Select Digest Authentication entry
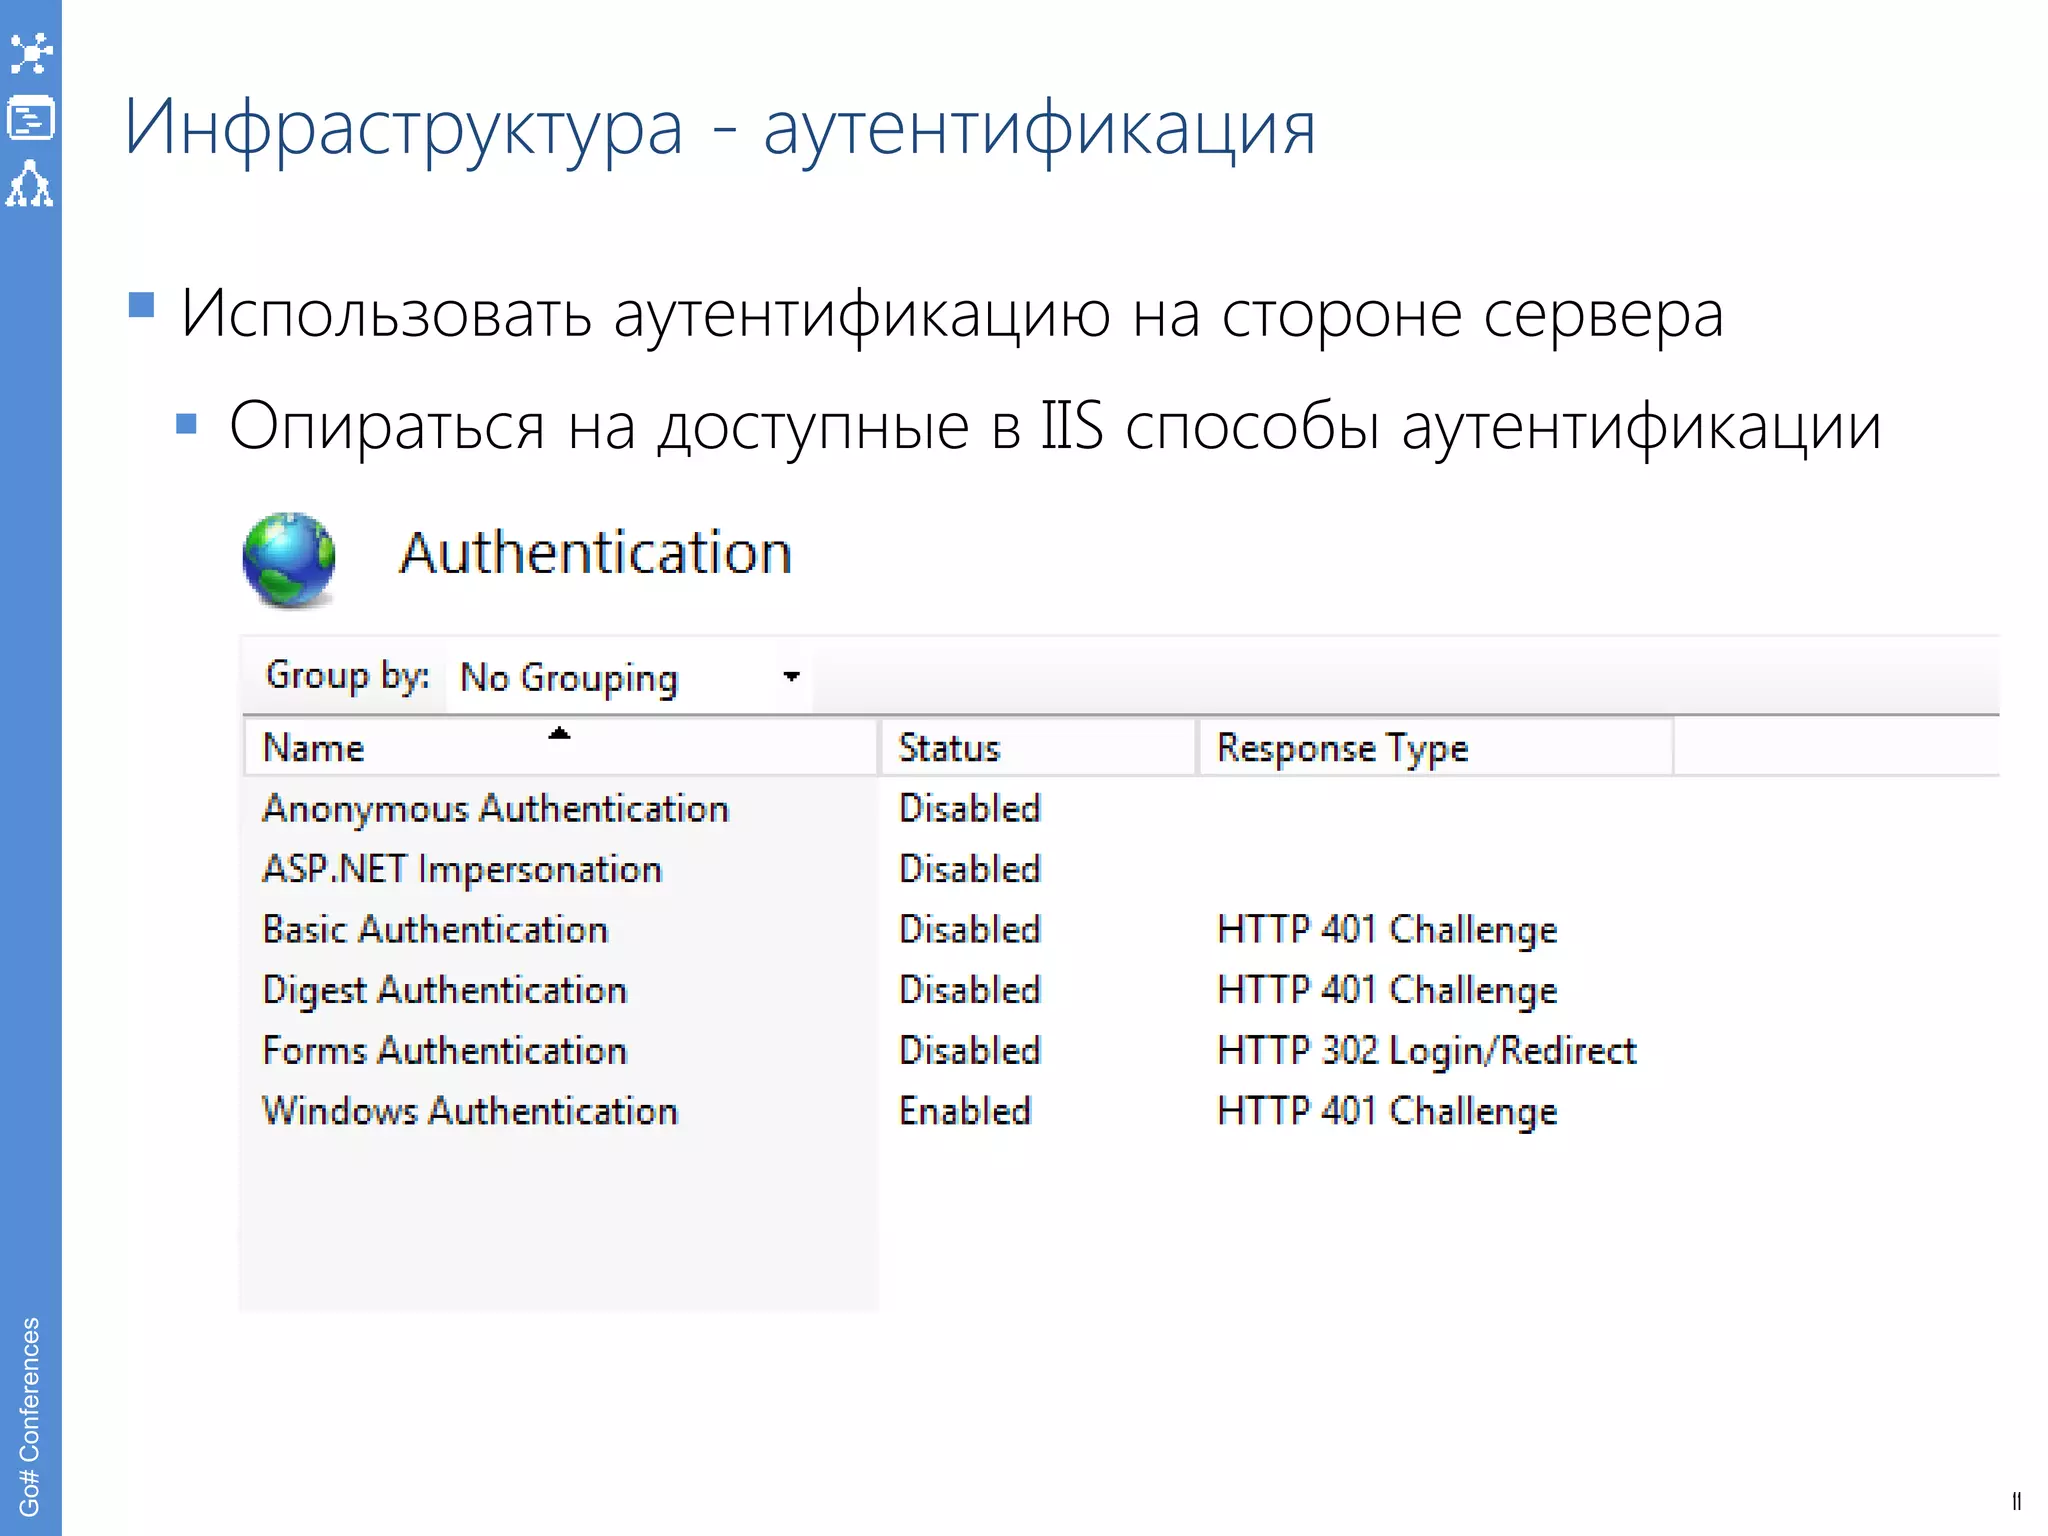Viewport: 2048px width, 1536px height. (x=444, y=990)
